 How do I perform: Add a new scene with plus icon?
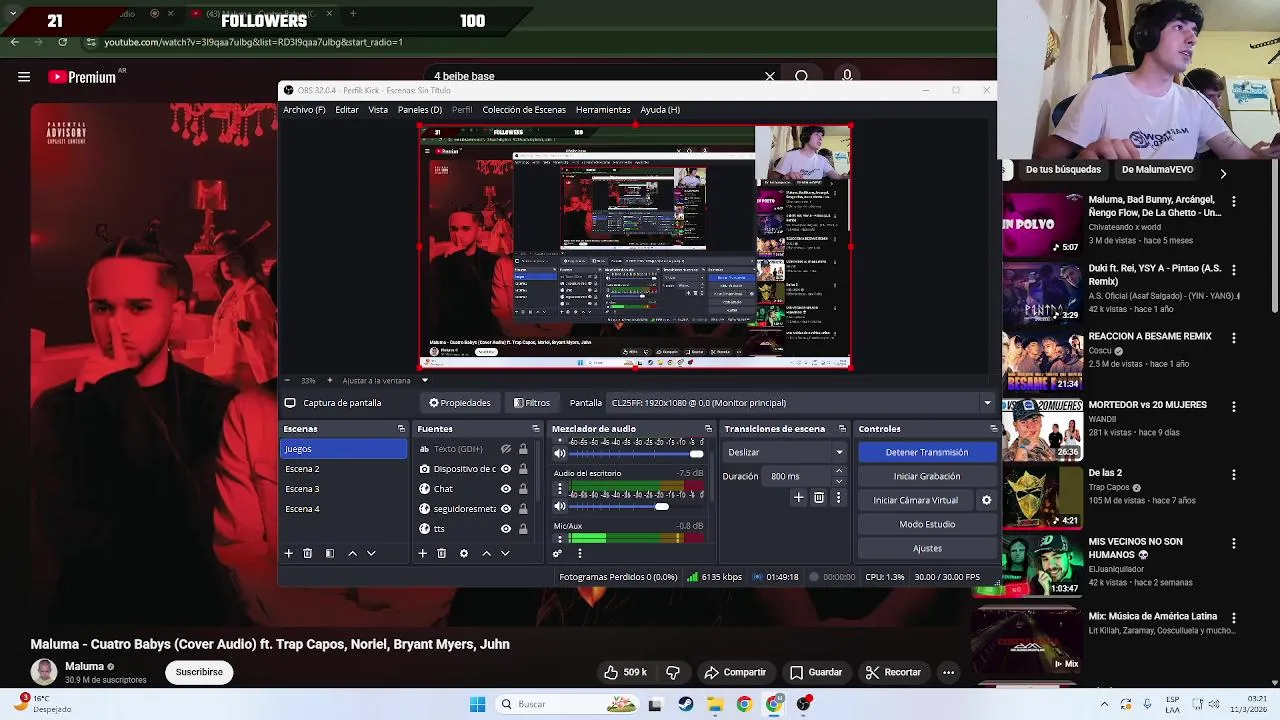(x=289, y=553)
